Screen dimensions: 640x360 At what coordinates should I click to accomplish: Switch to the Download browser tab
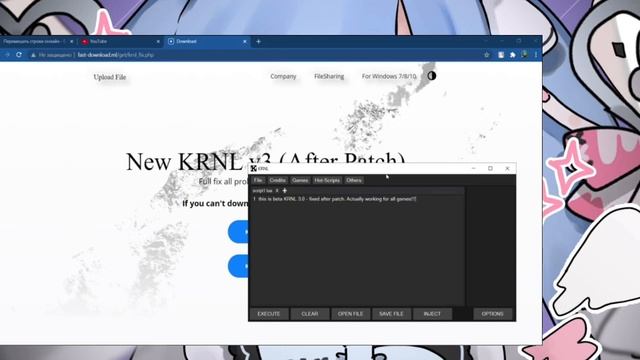pyautogui.click(x=207, y=42)
